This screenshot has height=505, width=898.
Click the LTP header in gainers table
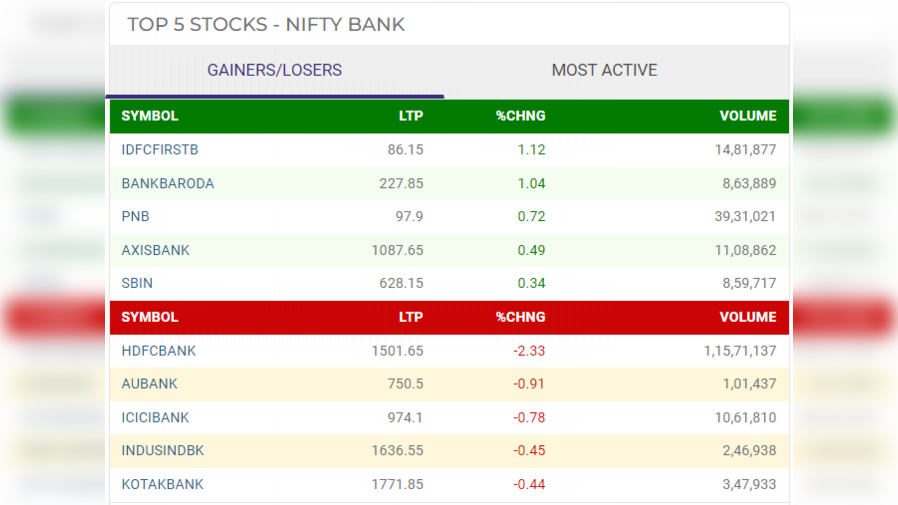[x=411, y=116]
